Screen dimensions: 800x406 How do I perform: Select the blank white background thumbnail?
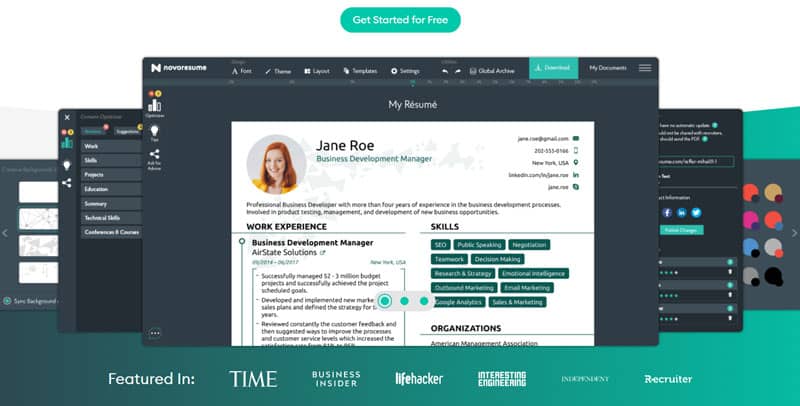pyautogui.click(x=38, y=192)
